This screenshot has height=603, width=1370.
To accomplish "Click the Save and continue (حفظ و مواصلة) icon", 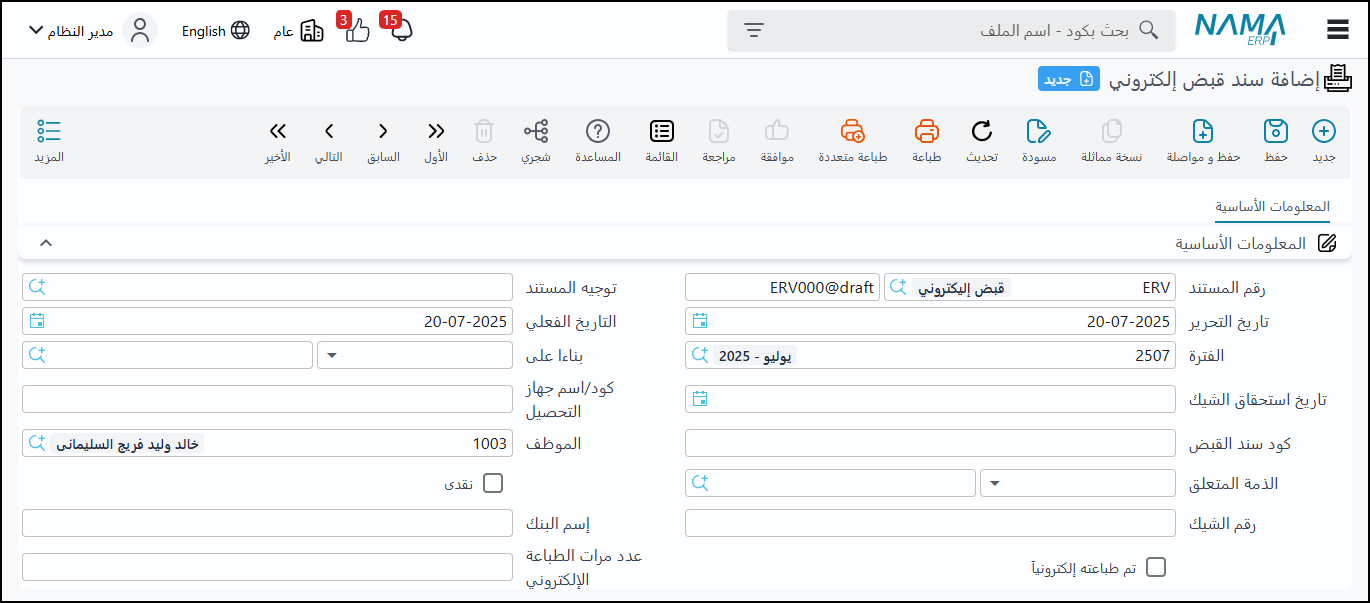I will click(1203, 132).
